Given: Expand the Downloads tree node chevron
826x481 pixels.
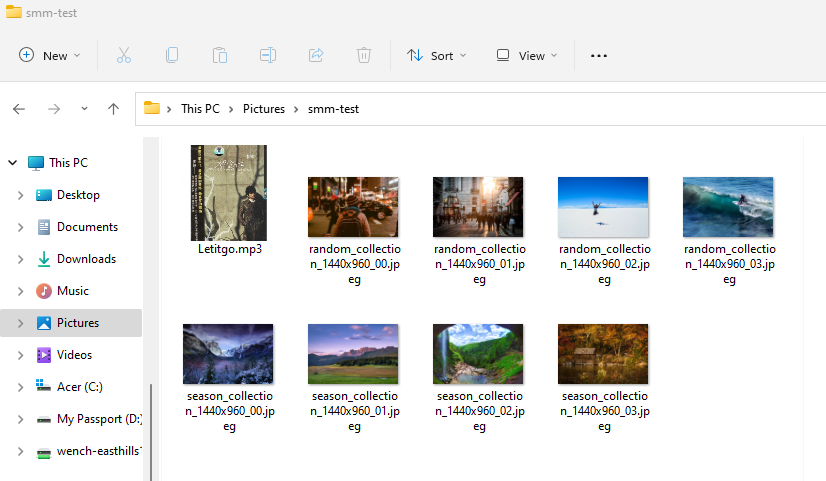Looking at the screenshot, I should [x=21, y=259].
